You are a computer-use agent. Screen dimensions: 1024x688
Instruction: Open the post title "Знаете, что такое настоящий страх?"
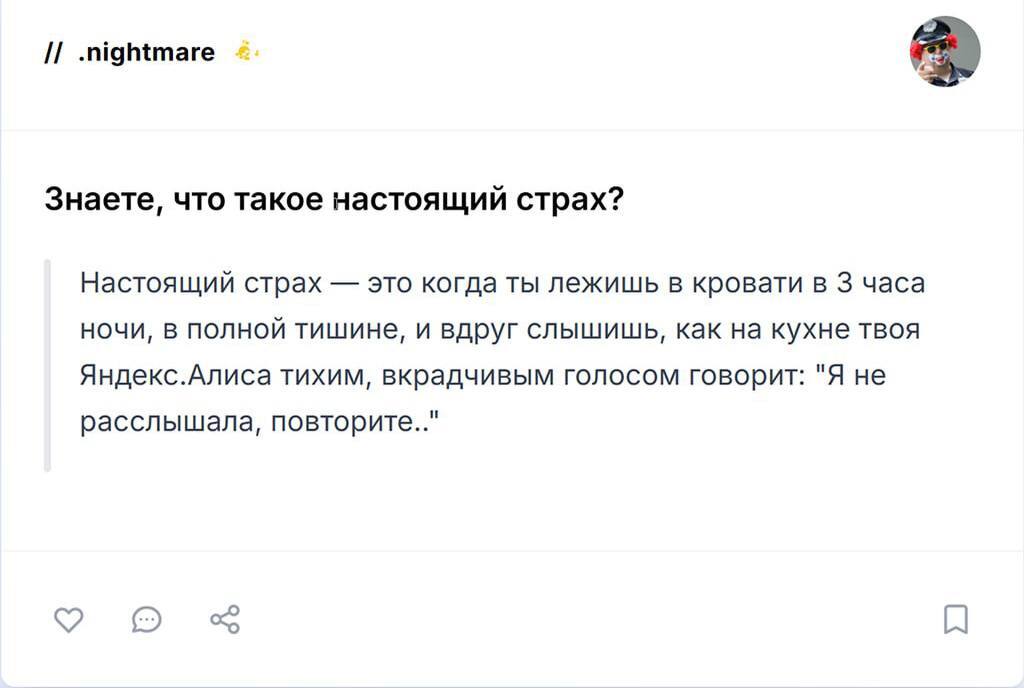tap(335, 200)
